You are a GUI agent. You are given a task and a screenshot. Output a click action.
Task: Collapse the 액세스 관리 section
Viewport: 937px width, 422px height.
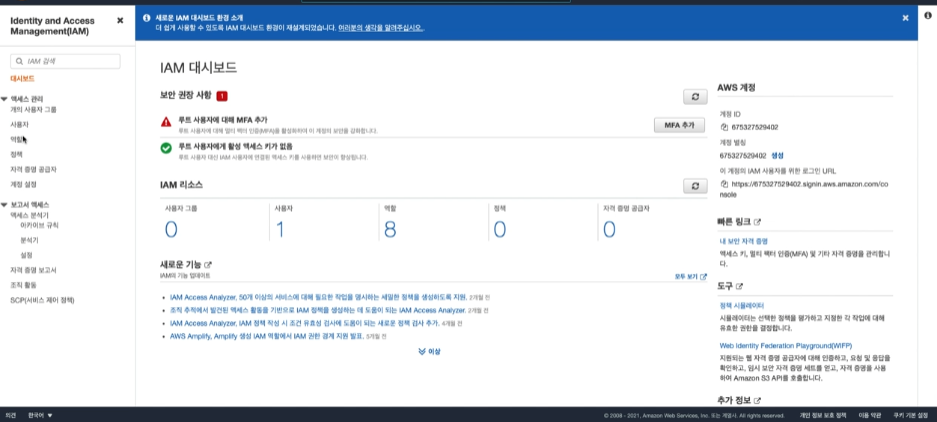[4, 99]
